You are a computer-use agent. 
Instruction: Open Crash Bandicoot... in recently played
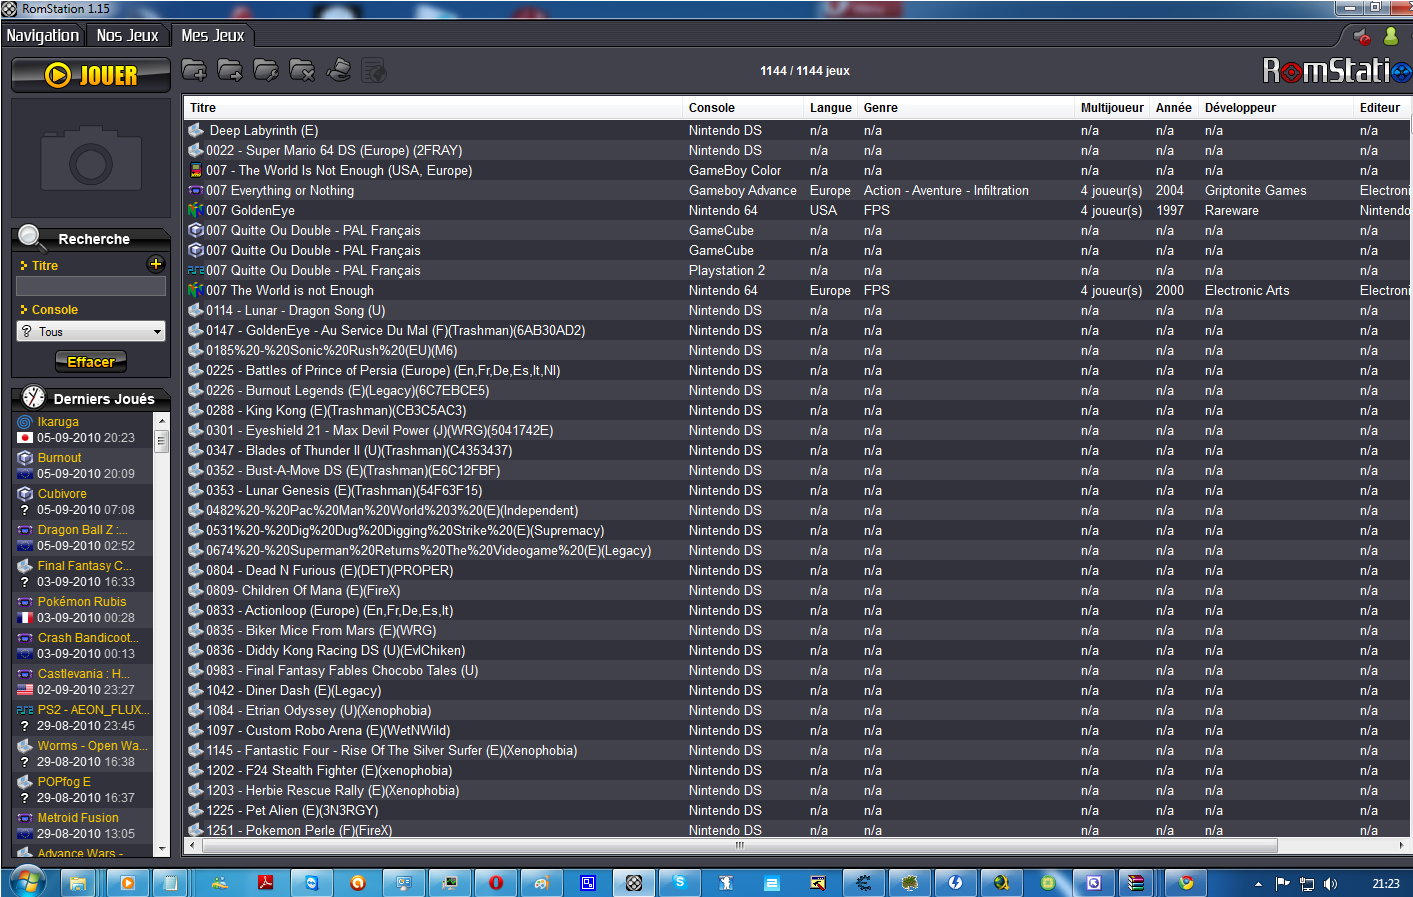(x=84, y=646)
